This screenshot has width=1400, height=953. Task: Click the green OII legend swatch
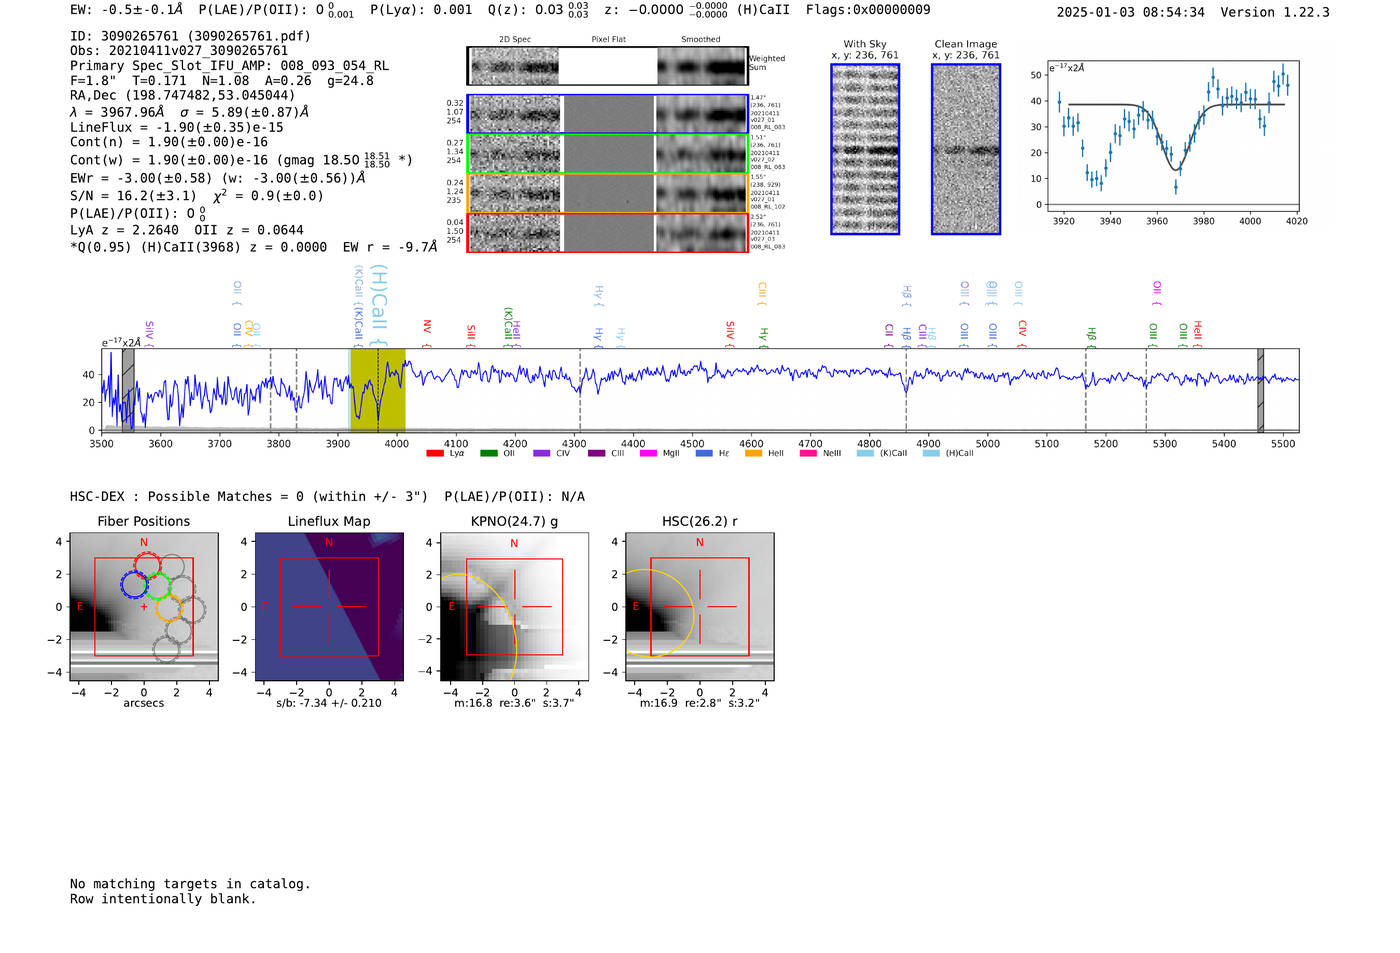tap(488, 453)
